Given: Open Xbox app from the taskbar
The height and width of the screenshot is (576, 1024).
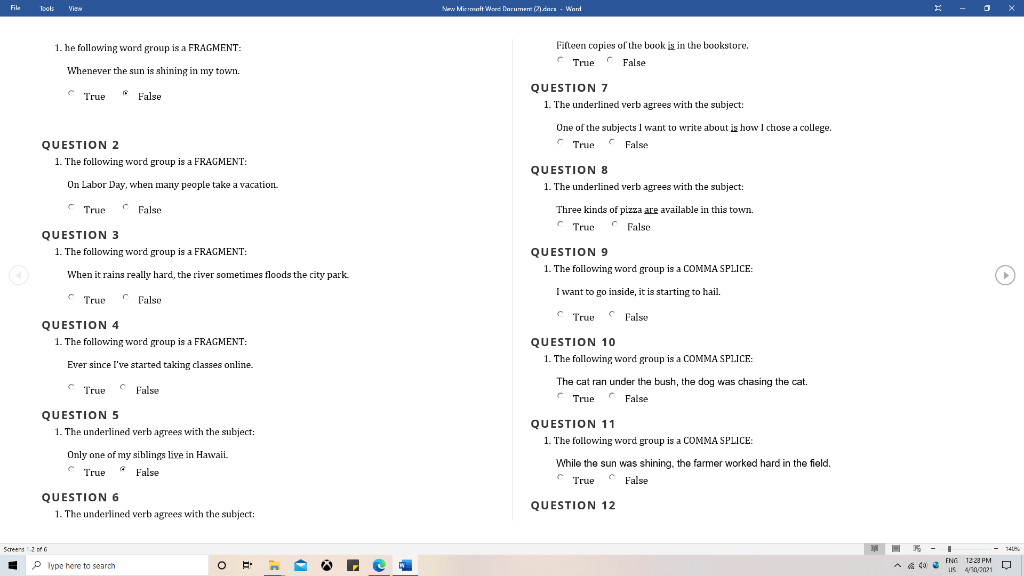Looking at the screenshot, I should [326, 565].
